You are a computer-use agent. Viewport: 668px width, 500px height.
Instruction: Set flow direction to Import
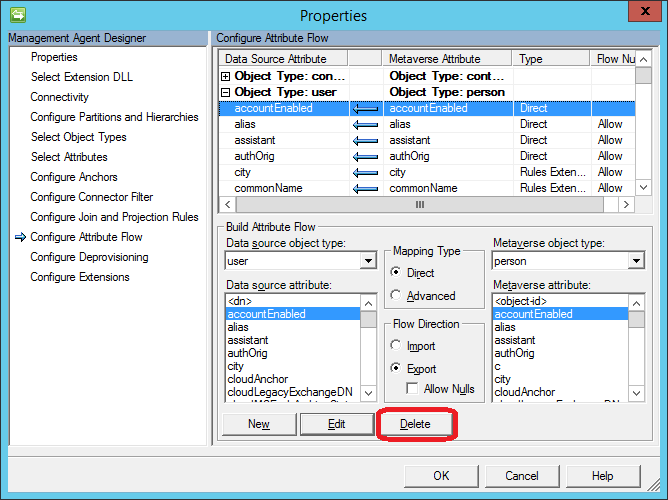coord(399,345)
